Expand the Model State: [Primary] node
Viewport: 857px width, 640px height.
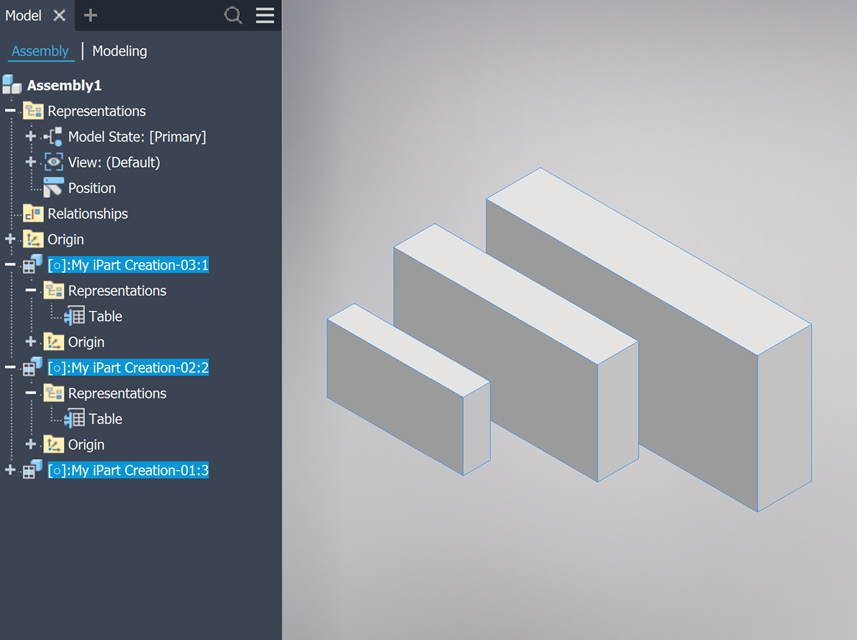coord(31,137)
